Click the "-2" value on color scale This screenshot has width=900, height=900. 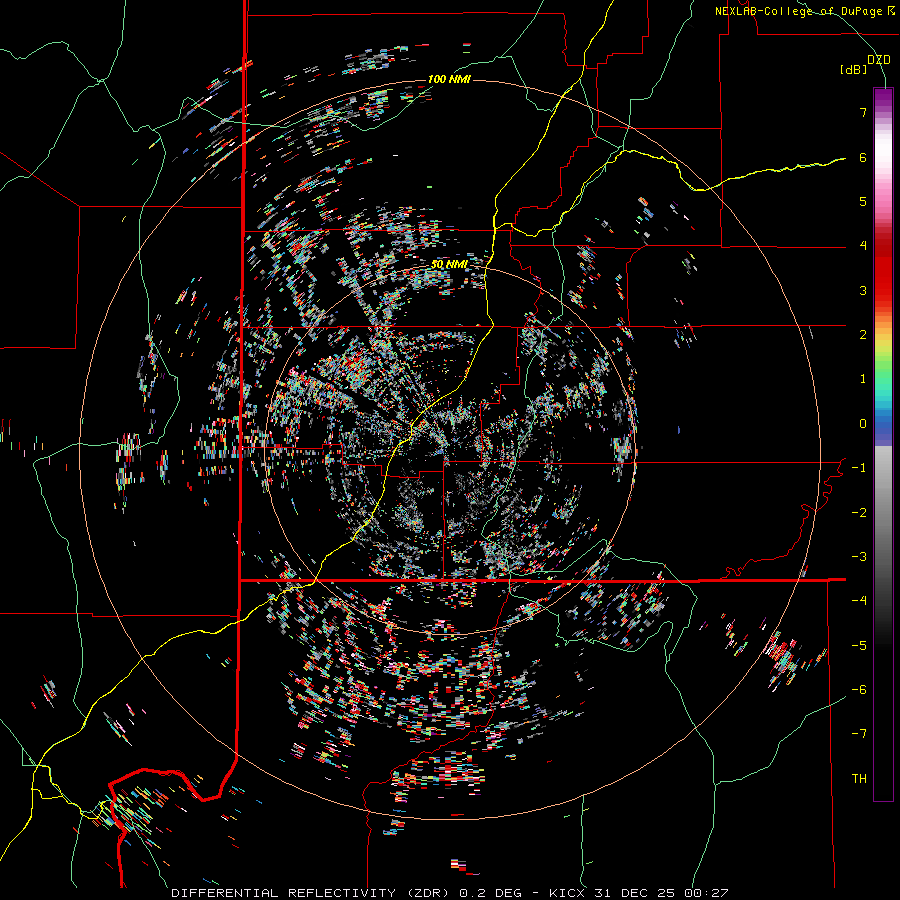[x=859, y=513]
